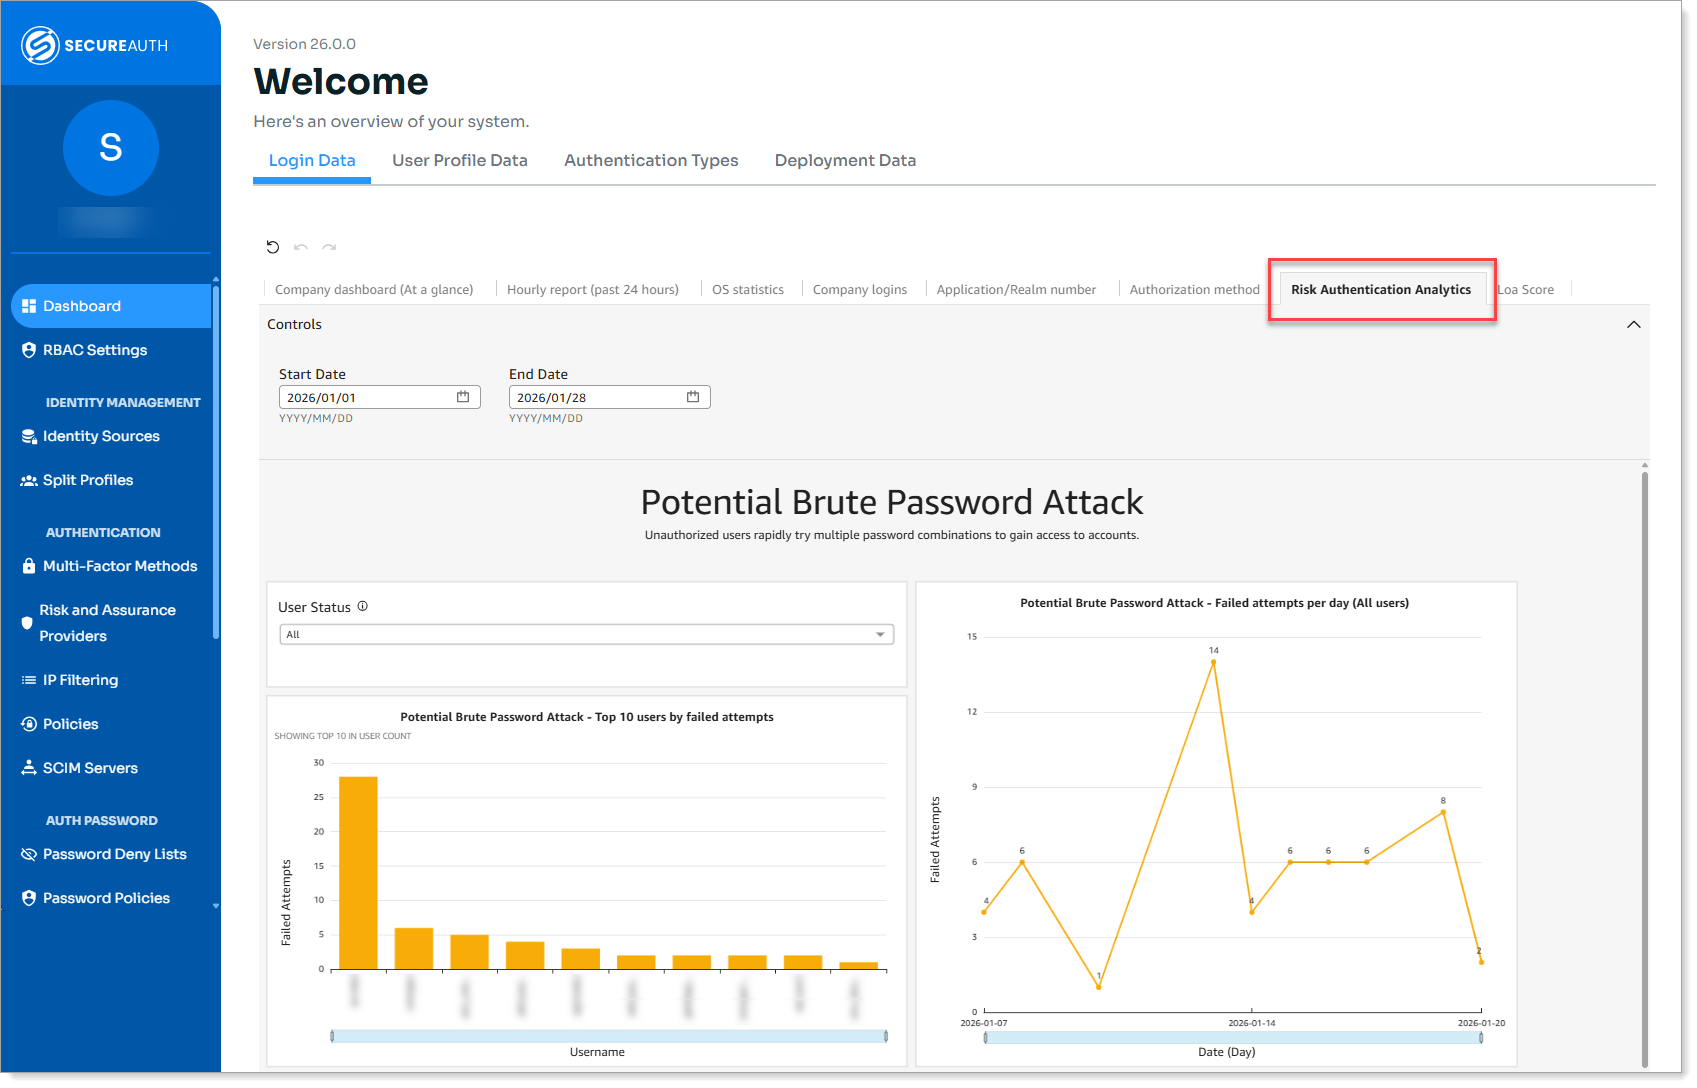
Task: Go to RBAC Settings in sidebar
Action: click(95, 350)
